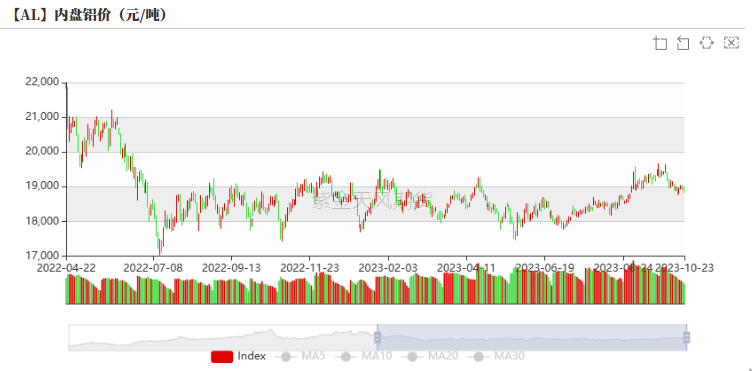Click the clear selection dashed X icon
The height and width of the screenshot is (371, 752).
coord(731,43)
